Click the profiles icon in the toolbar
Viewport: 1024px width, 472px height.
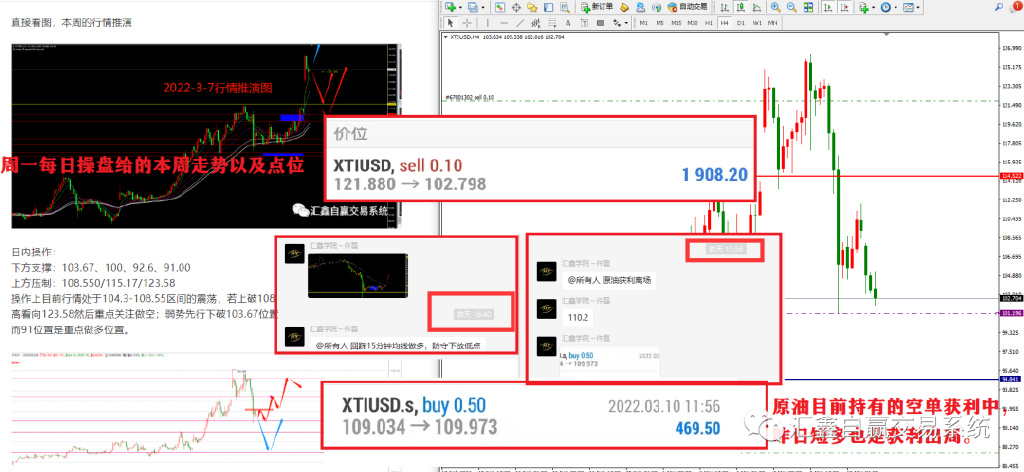pos(473,7)
